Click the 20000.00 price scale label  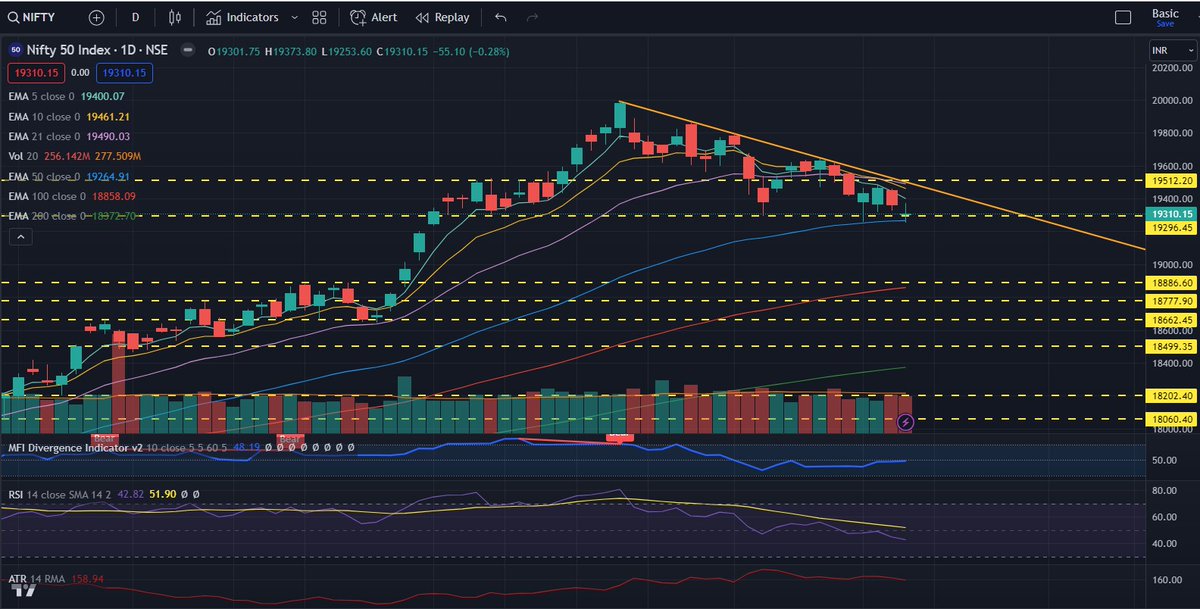pyautogui.click(x=1173, y=101)
